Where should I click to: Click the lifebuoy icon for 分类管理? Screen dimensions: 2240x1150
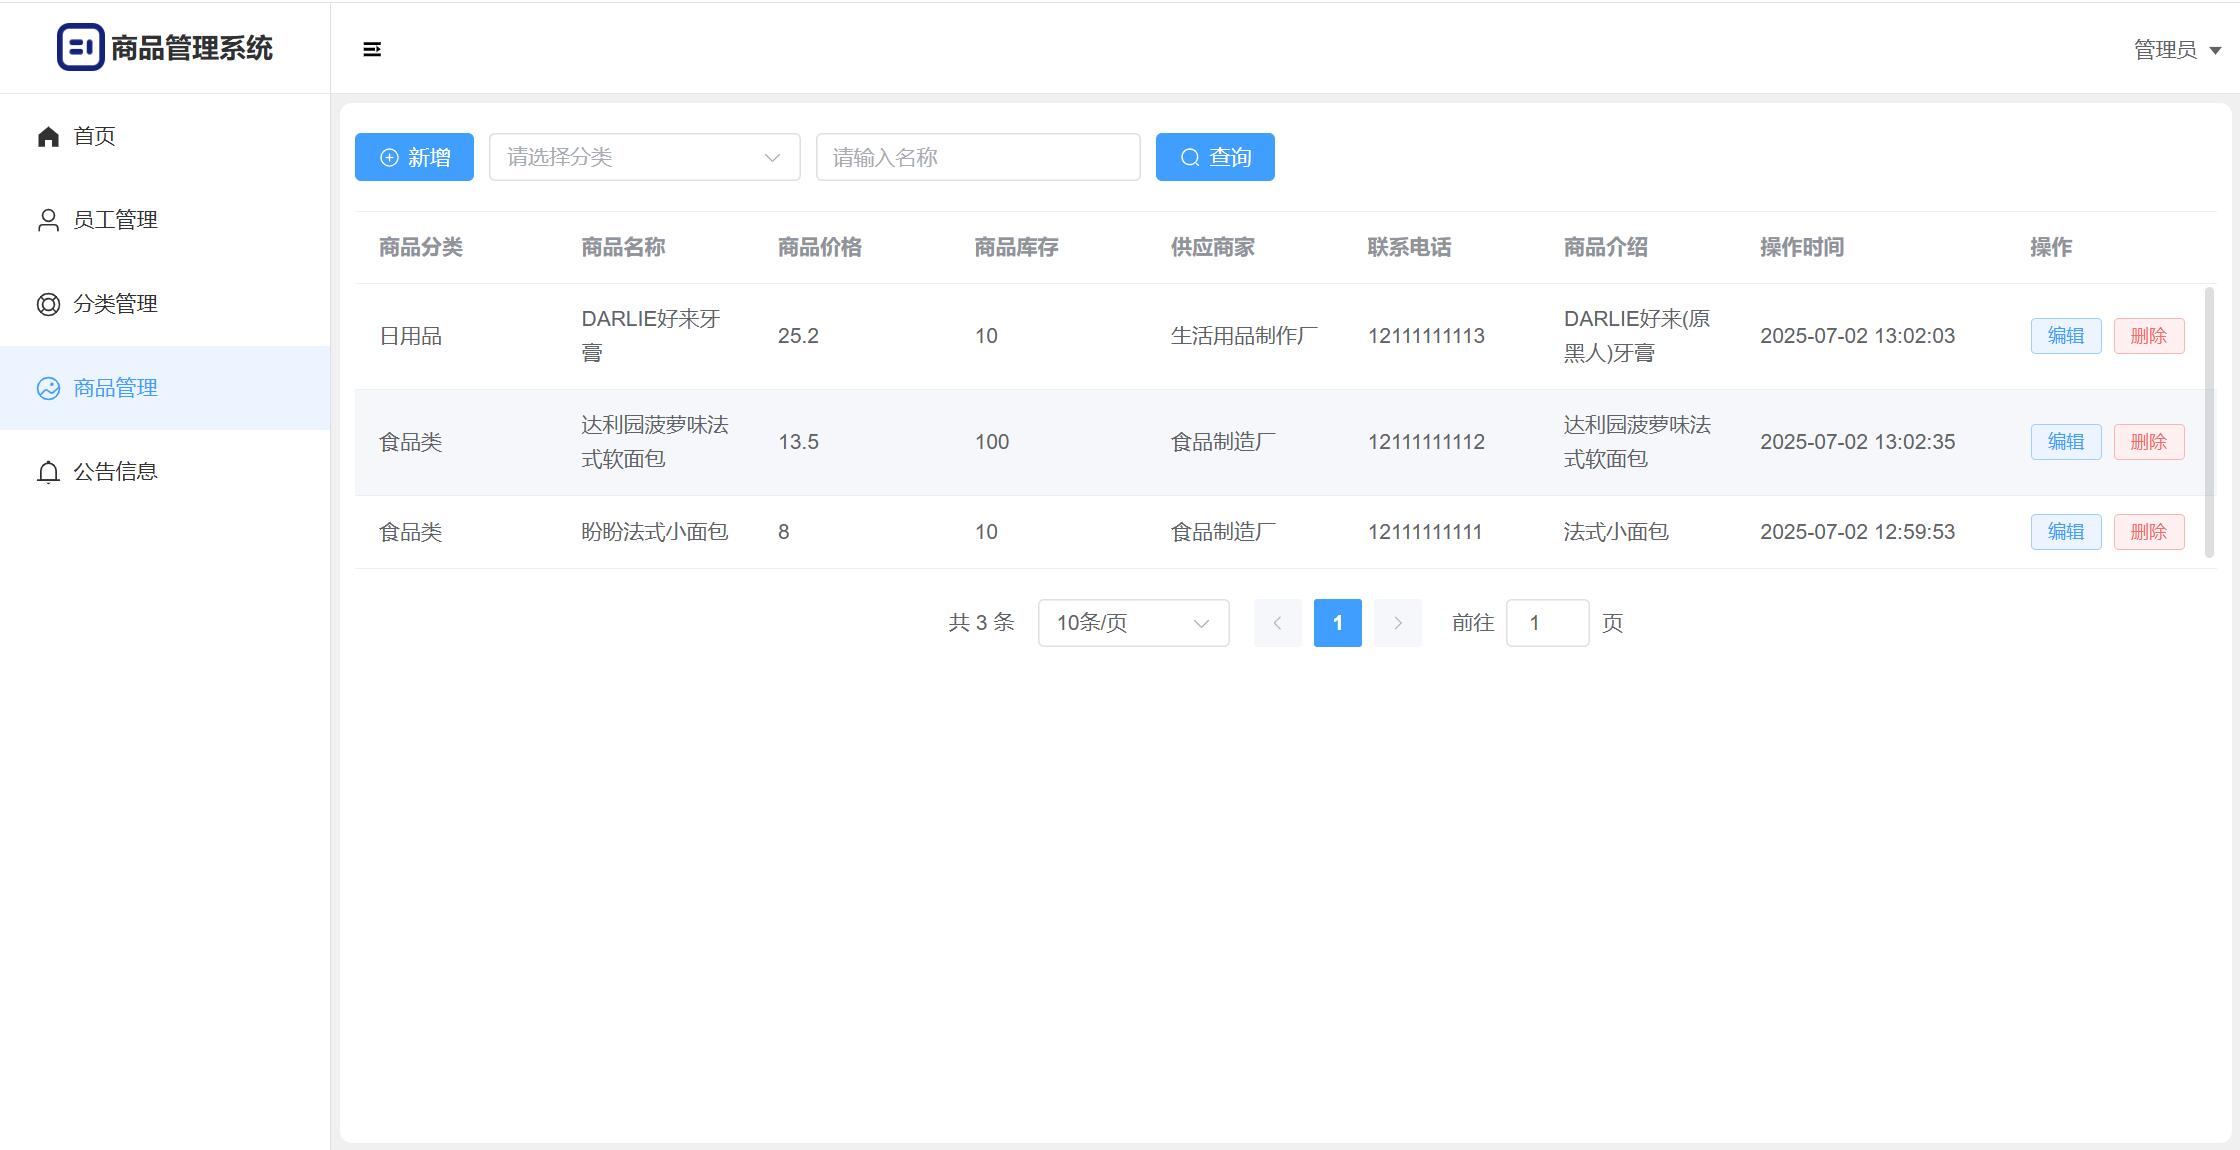point(48,304)
